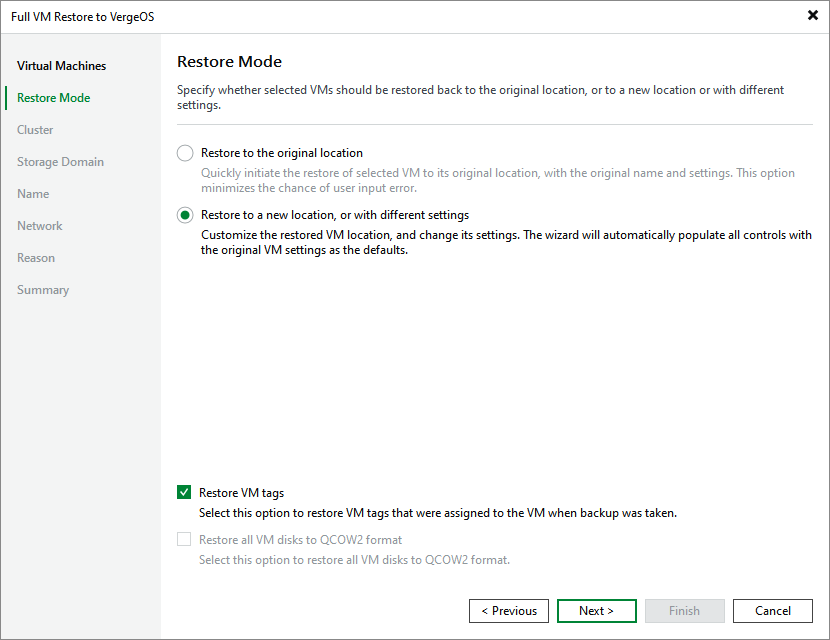Click the 'Quickly initiate the restore' description

498,181
